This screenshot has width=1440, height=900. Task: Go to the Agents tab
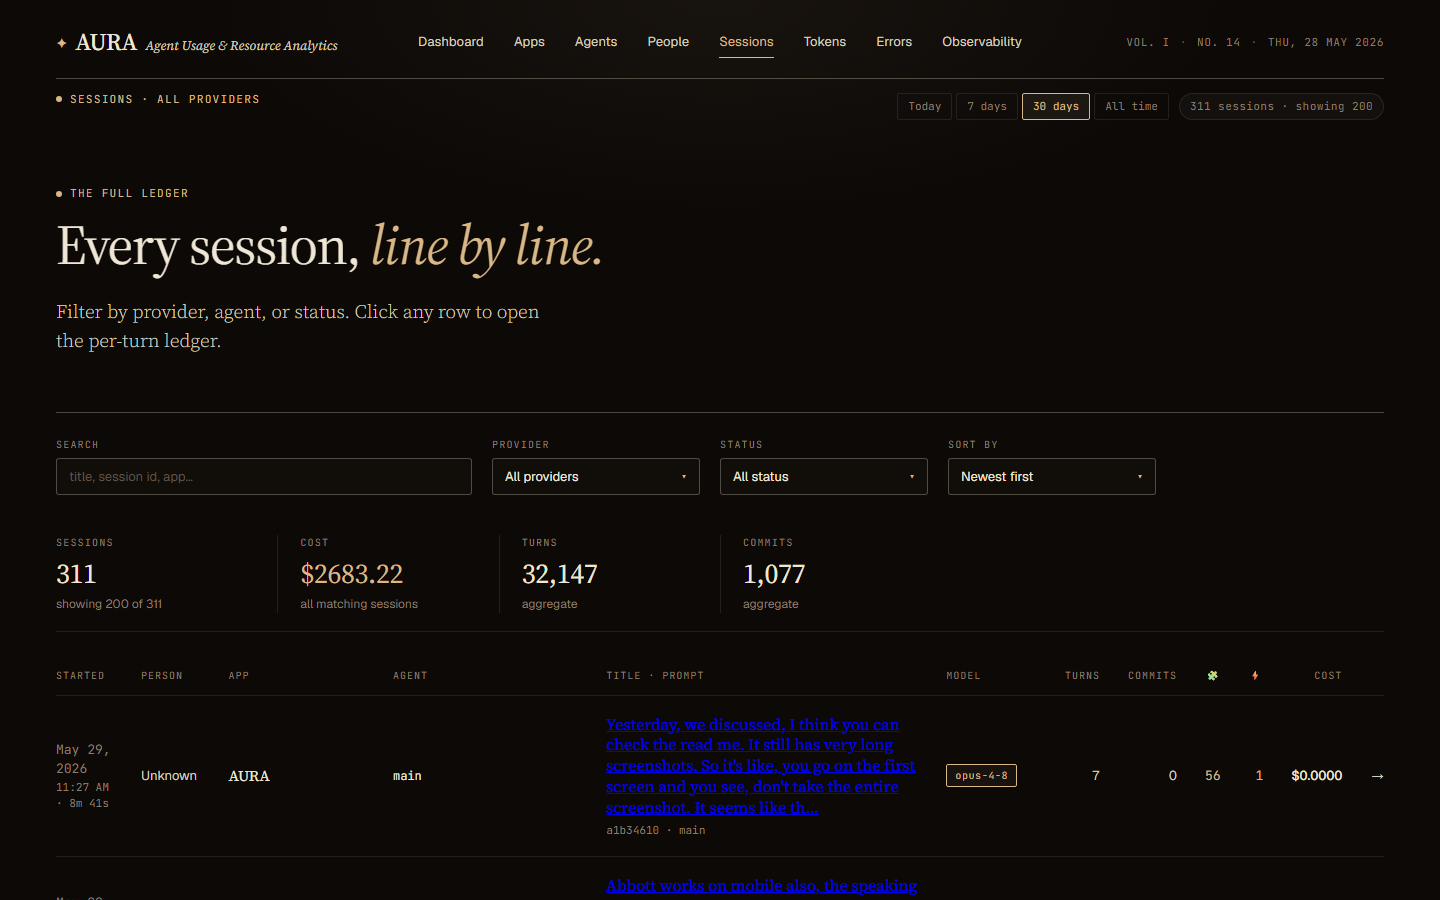click(x=596, y=42)
